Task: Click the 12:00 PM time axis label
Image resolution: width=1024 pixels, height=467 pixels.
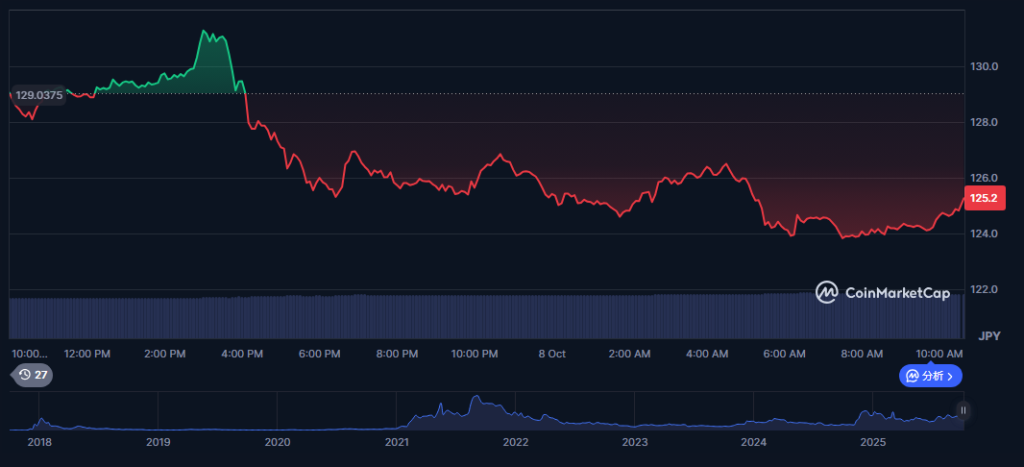Action: pyautogui.click(x=87, y=354)
